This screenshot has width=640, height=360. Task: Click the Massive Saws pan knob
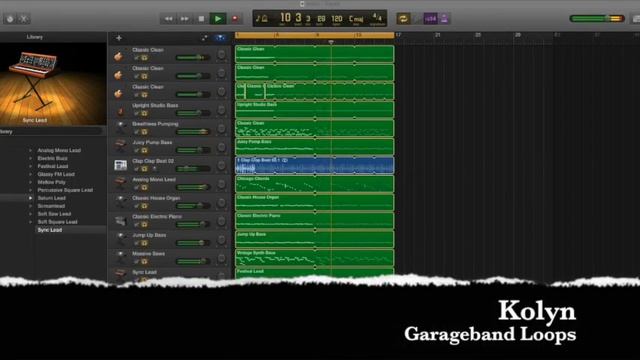221,258
